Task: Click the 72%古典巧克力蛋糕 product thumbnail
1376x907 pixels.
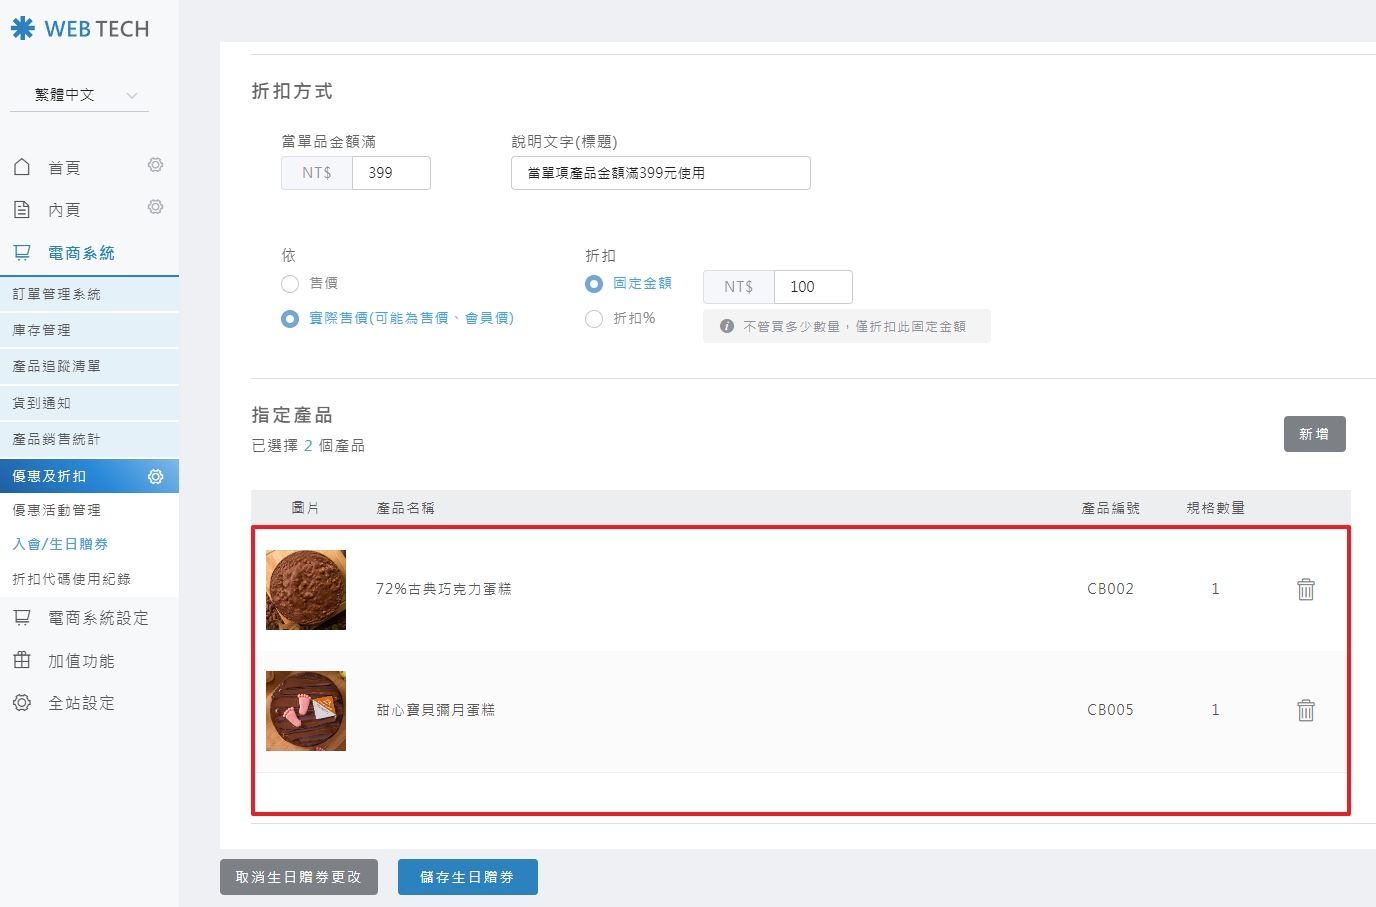Action: pos(306,590)
